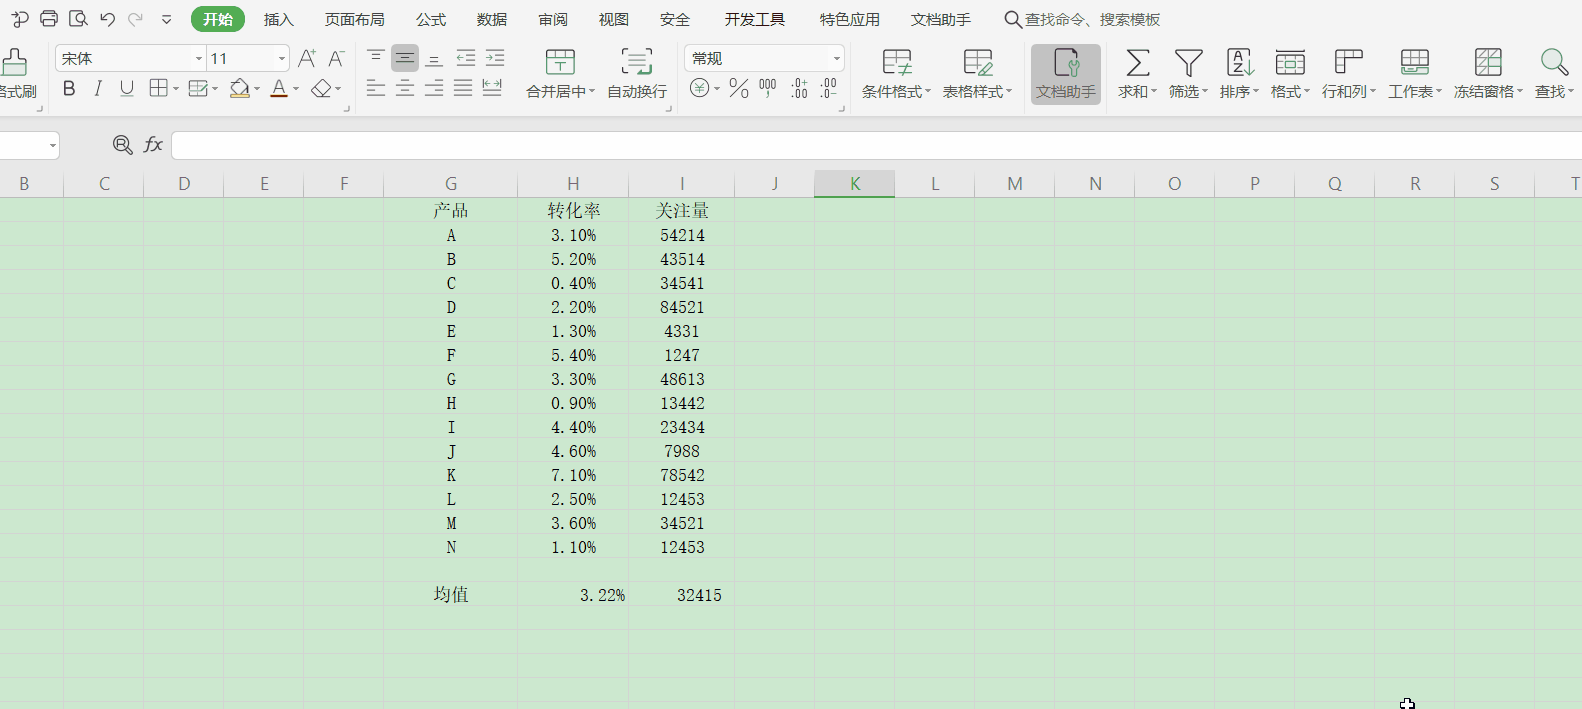Viewport: 1582px width, 709px height.
Task: Click the Freeze Panes (冻结窗格) icon
Action: pos(1488,63)
